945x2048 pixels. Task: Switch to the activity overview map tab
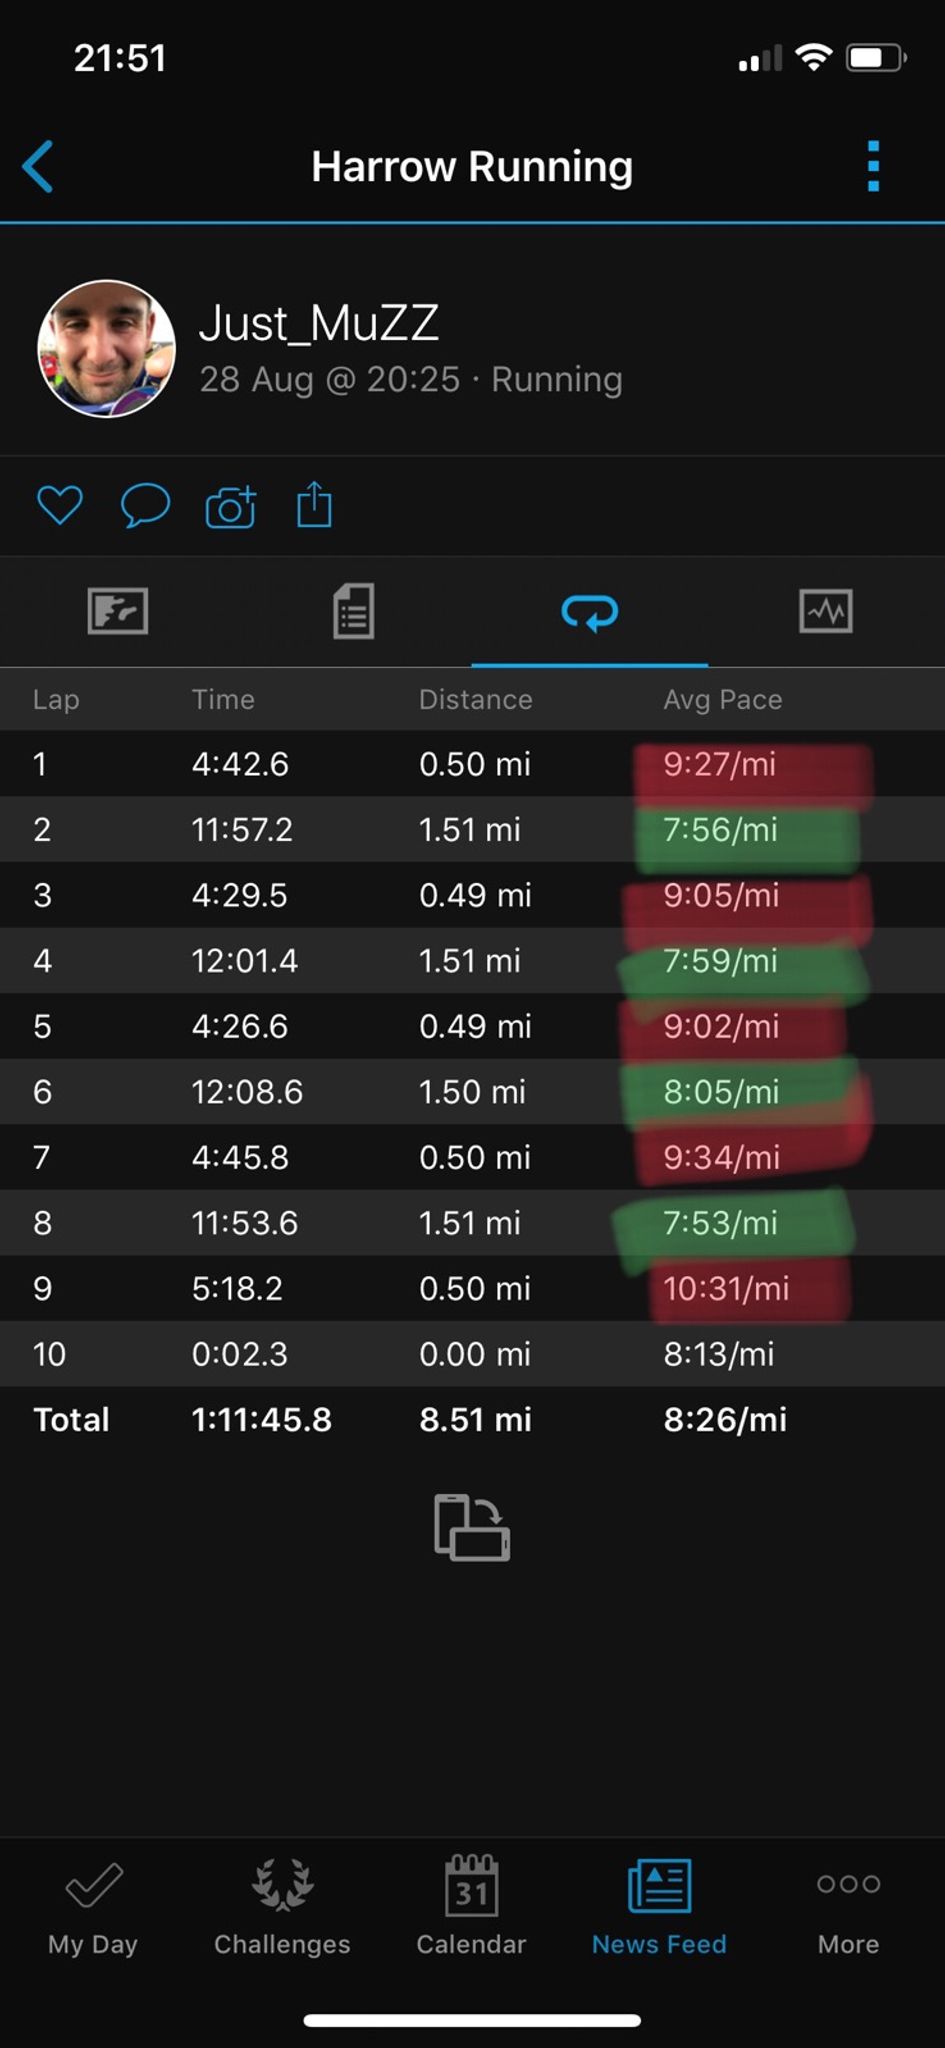pos(118,611)
